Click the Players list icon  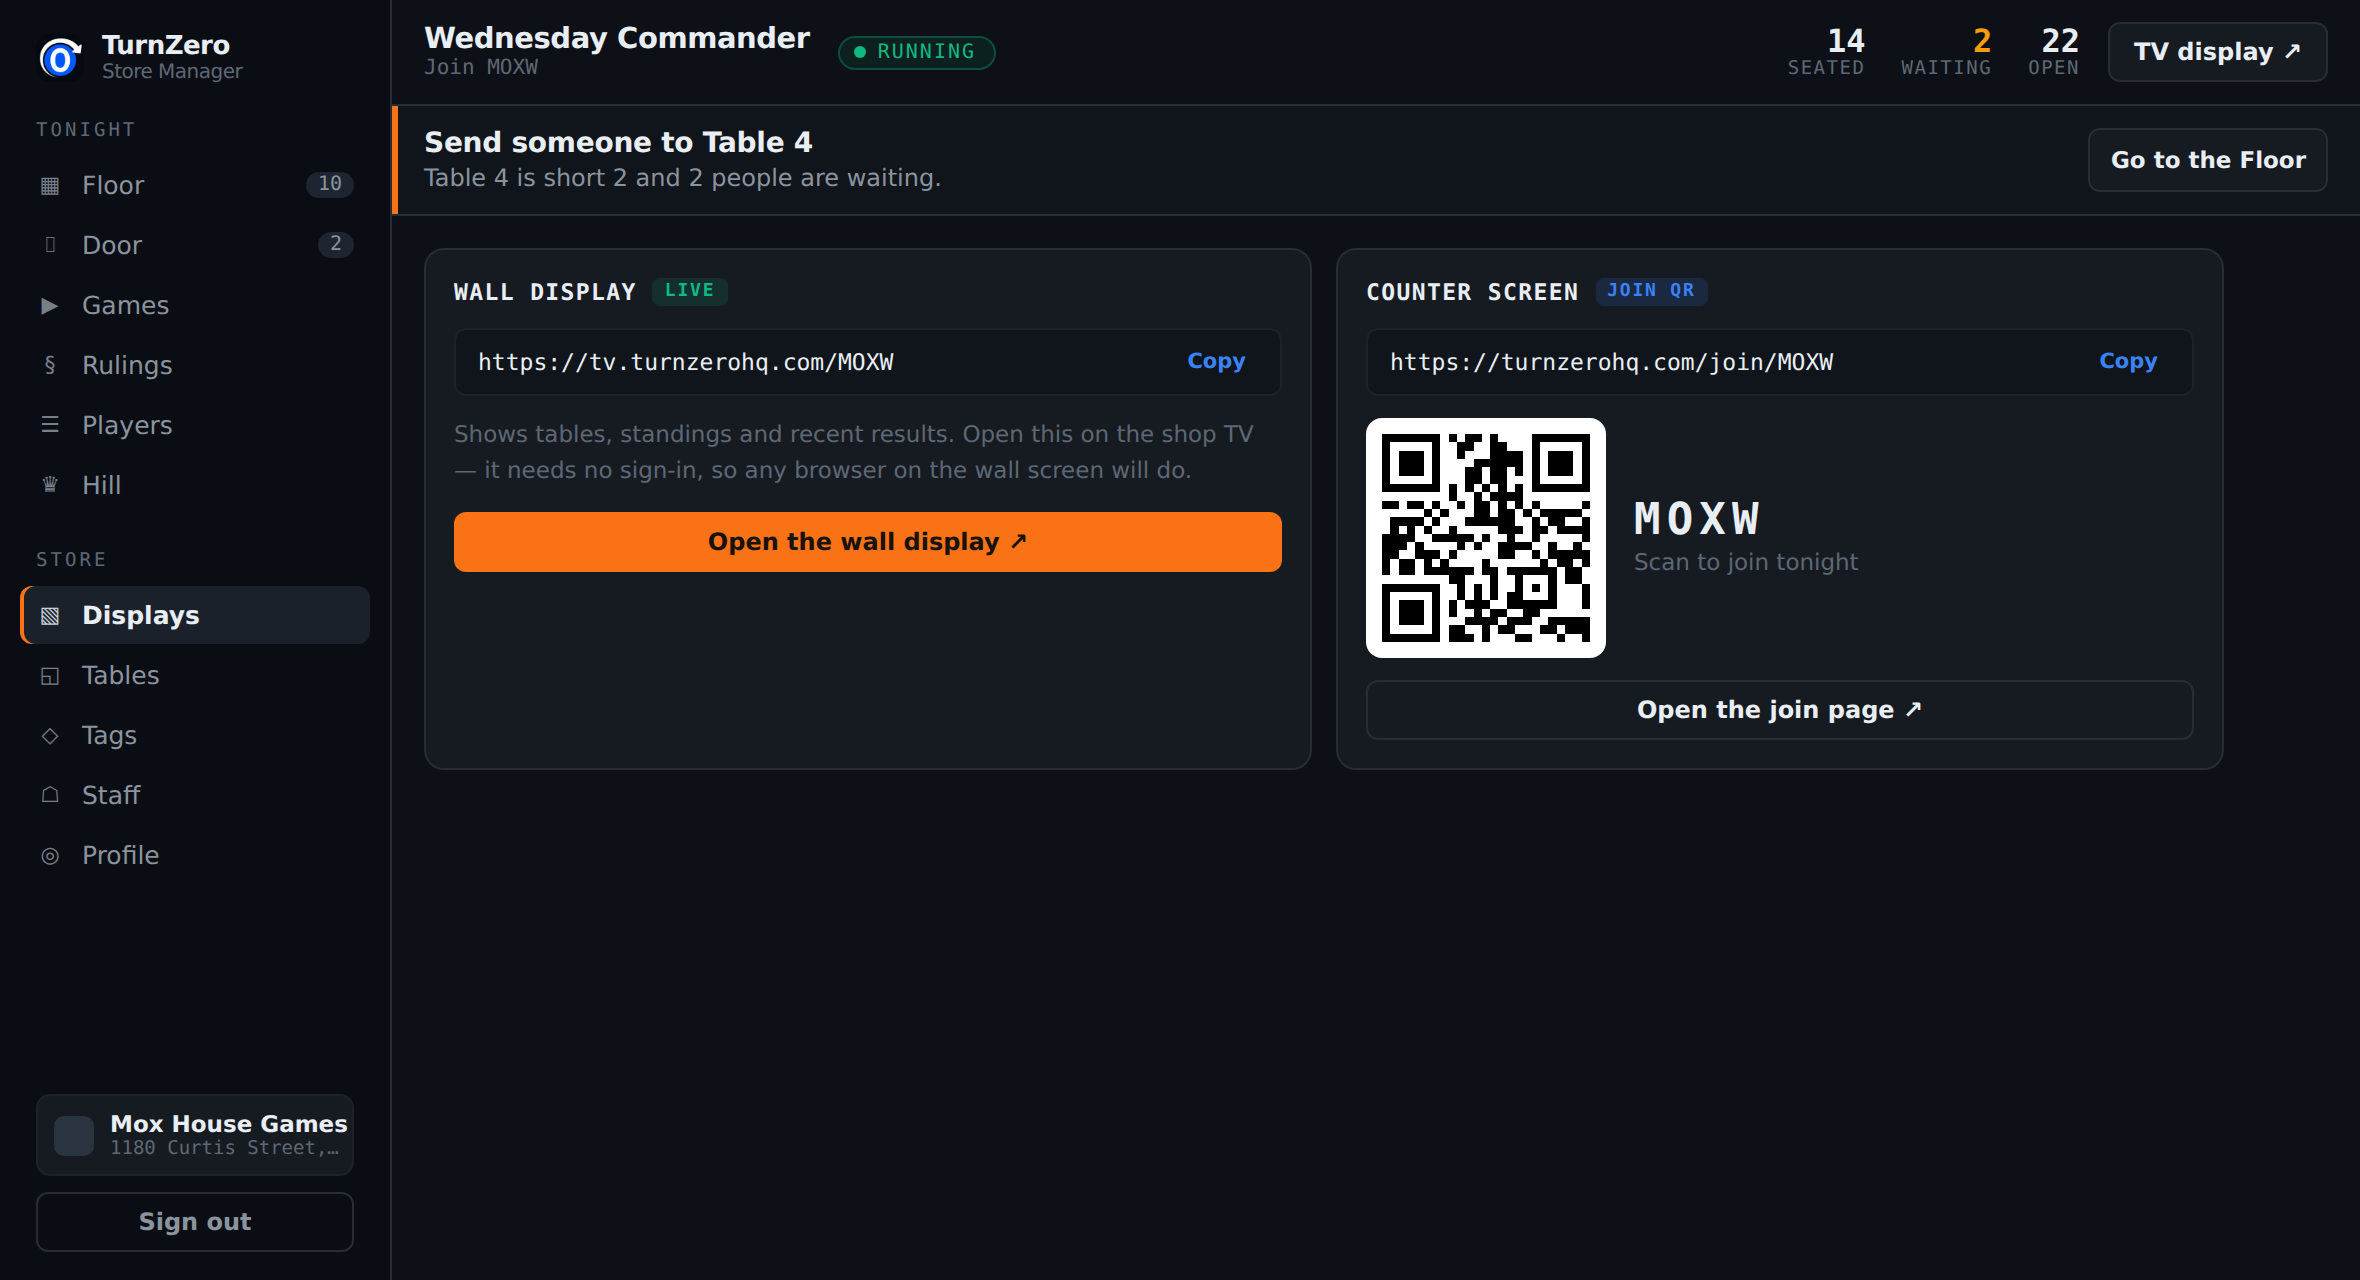tap(50, 425)
